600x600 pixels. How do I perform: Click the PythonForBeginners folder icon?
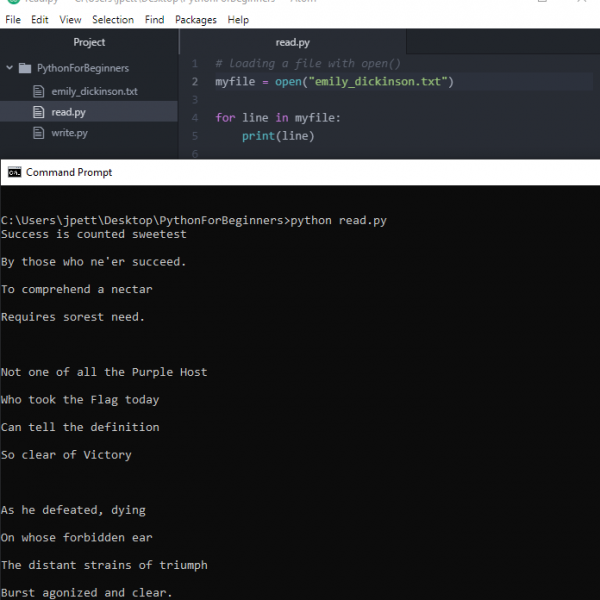25,68
